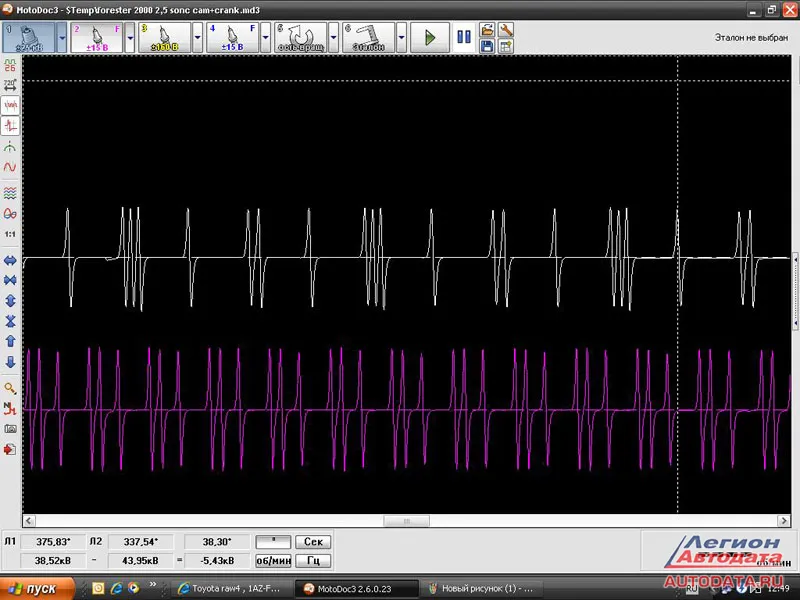Click the quick launch icon after Internet Explorer
Screen dimensions: 800x600
coord(133,588)
